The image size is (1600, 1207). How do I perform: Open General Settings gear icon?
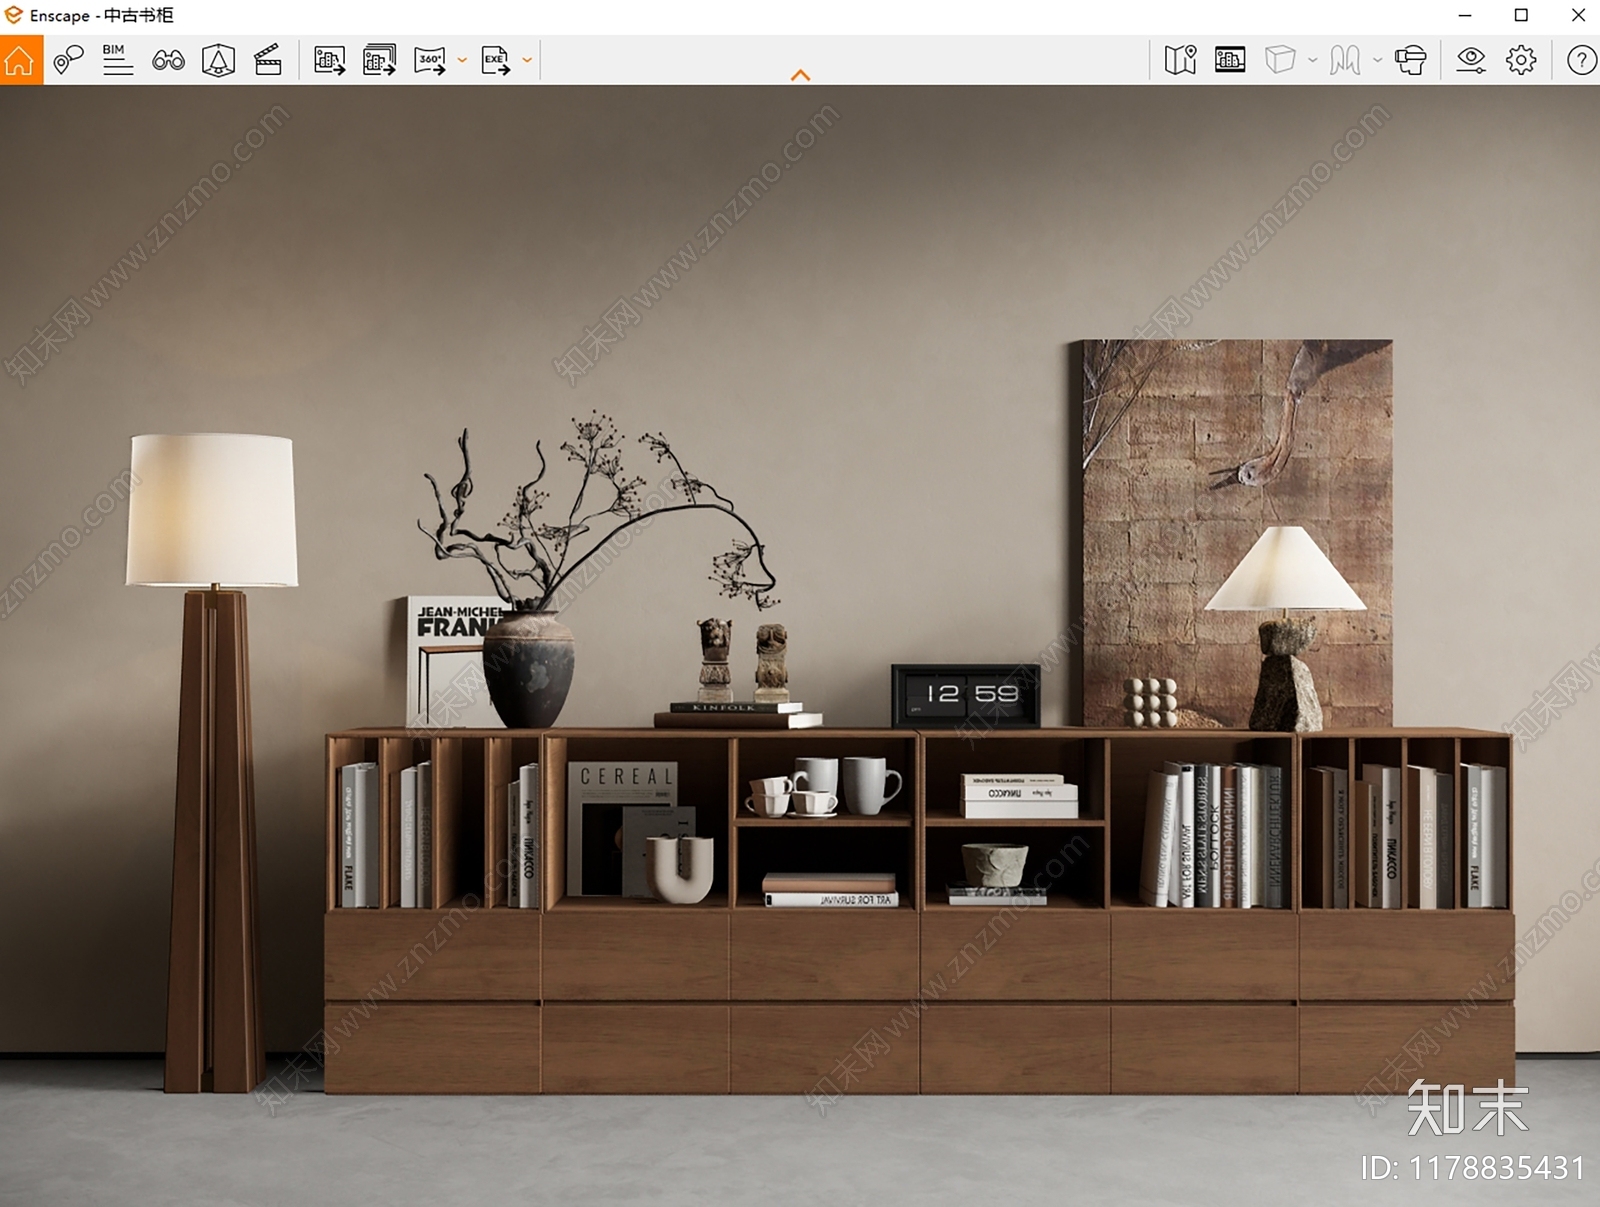pyautogui.click(x=1521, y=60)
